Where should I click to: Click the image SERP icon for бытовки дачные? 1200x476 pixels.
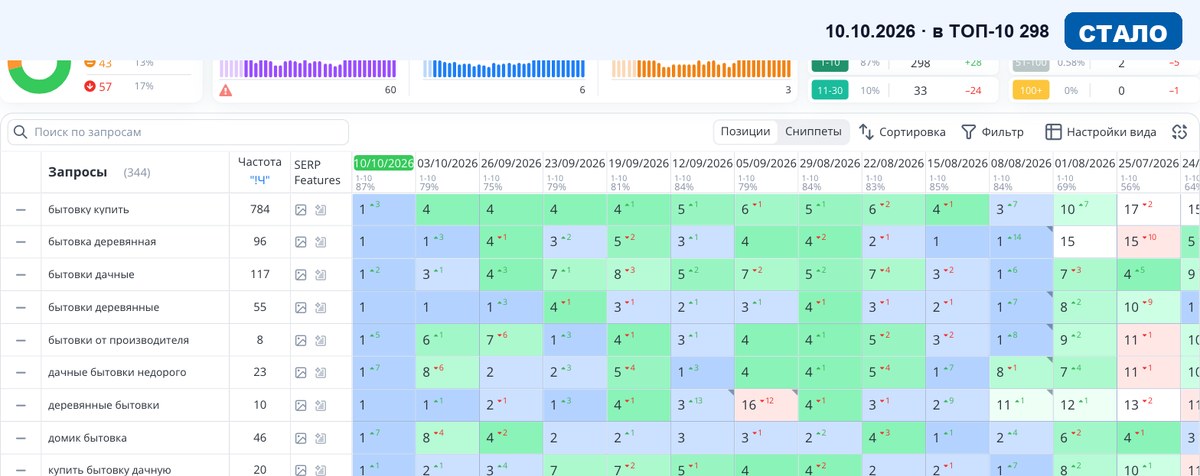301,275
